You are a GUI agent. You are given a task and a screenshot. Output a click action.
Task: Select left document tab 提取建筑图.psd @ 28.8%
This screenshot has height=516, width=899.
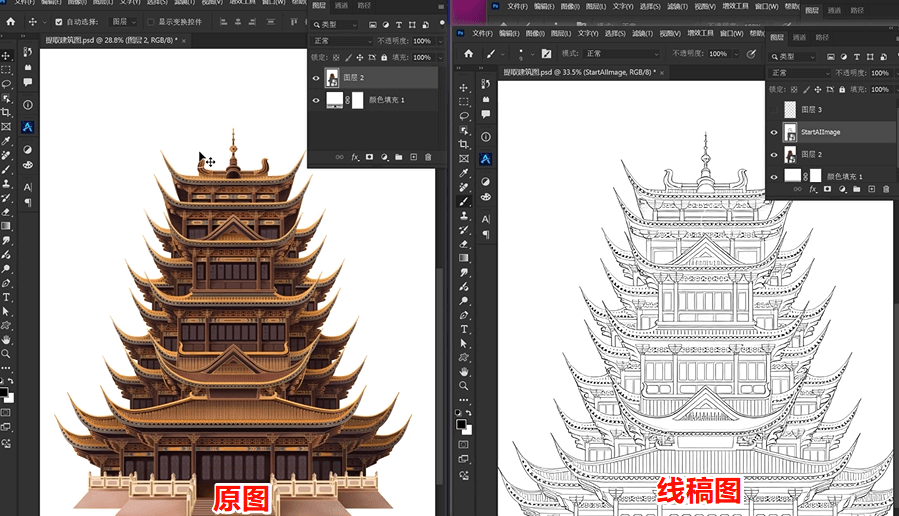pos(111,40)
